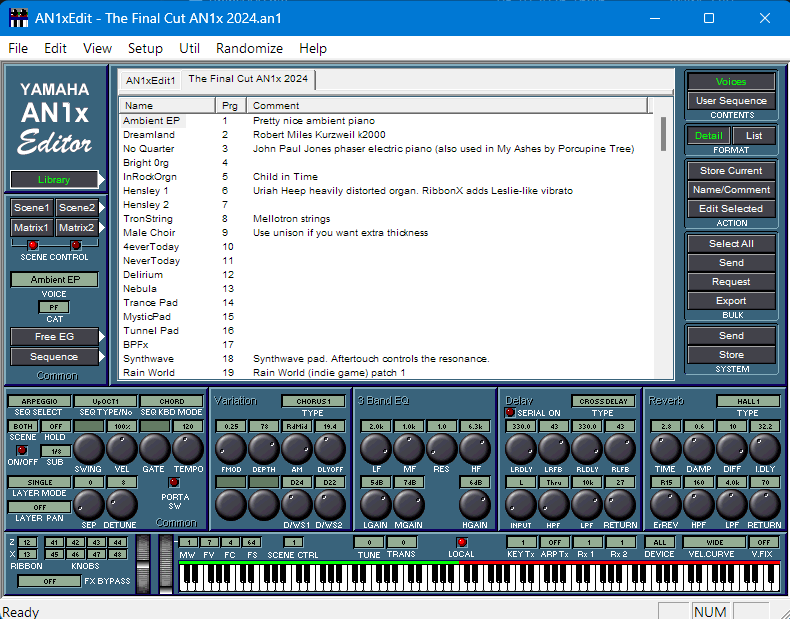Viewport: 790px width, 619px height.
Task: Toggle the LOCAL red LED
Action: coord(462,542)
